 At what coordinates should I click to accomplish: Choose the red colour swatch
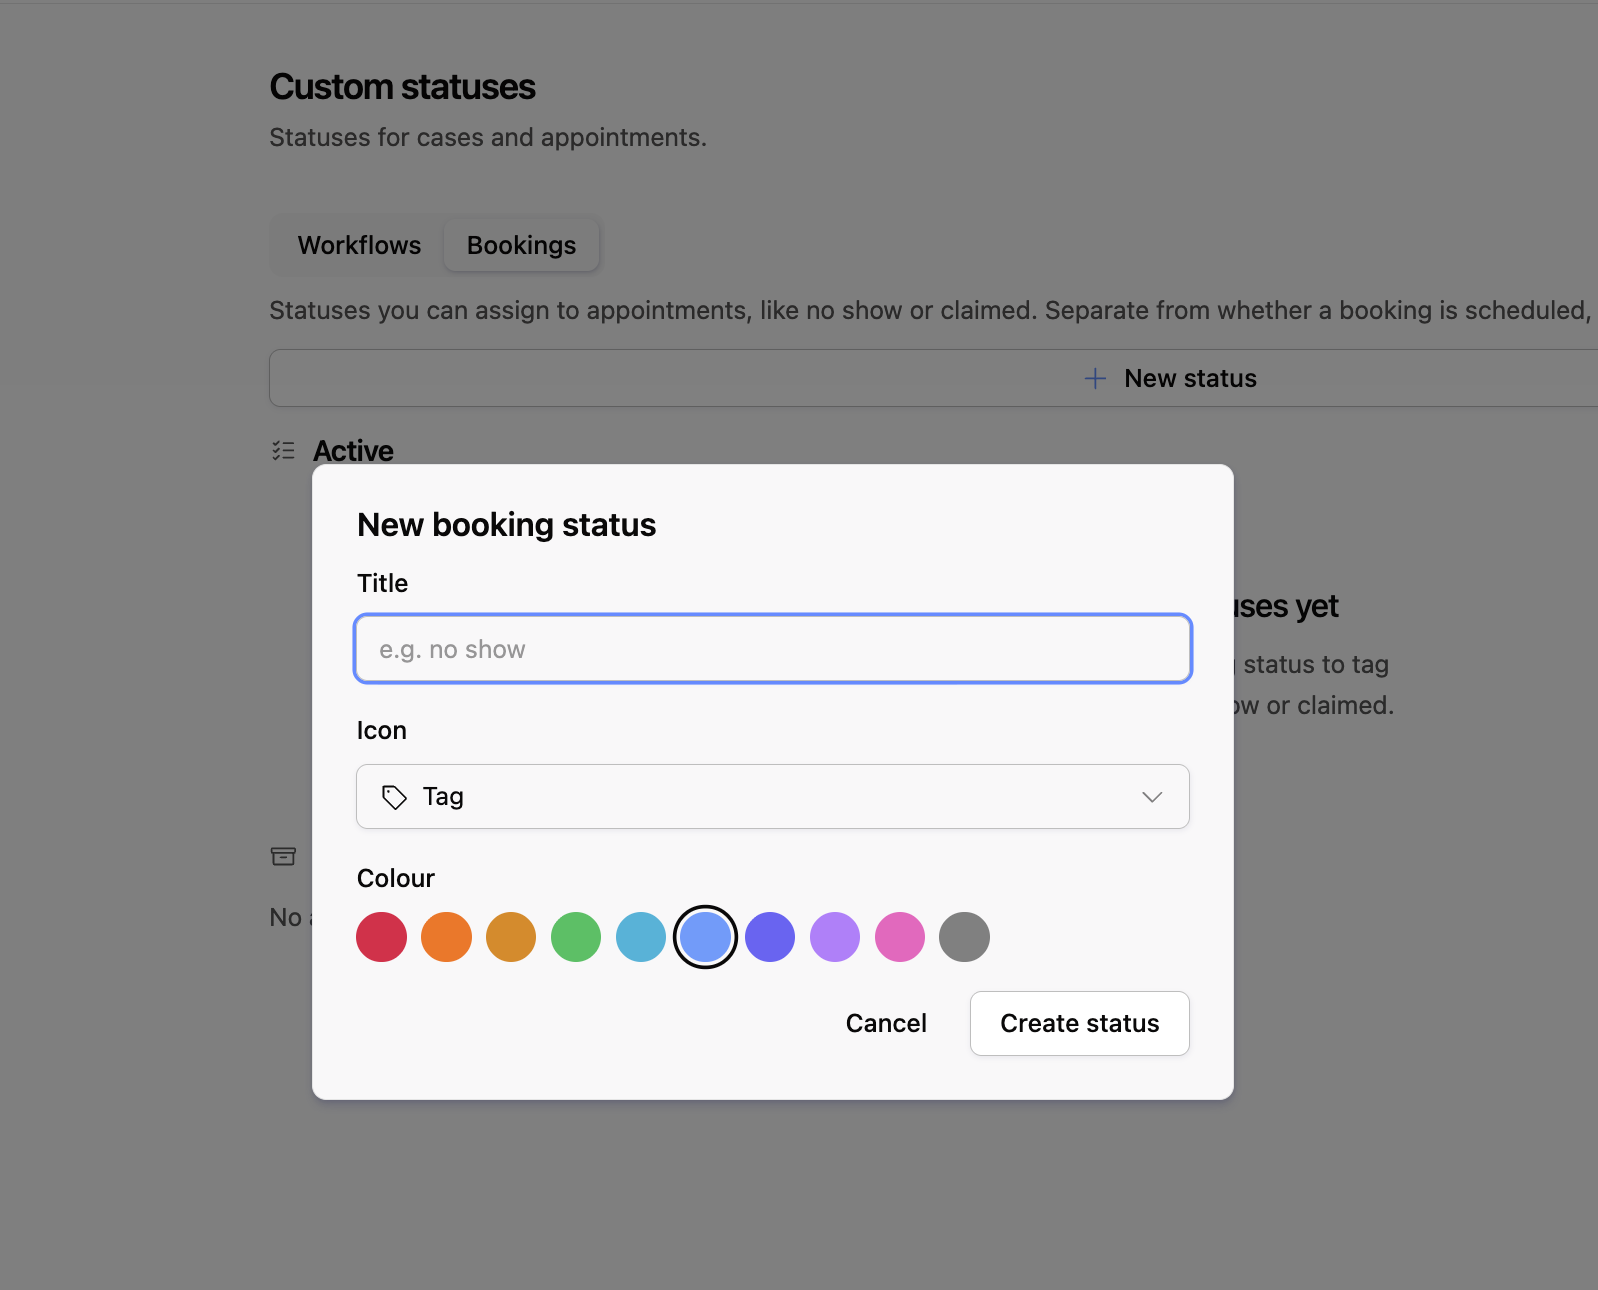click(381, 937)
